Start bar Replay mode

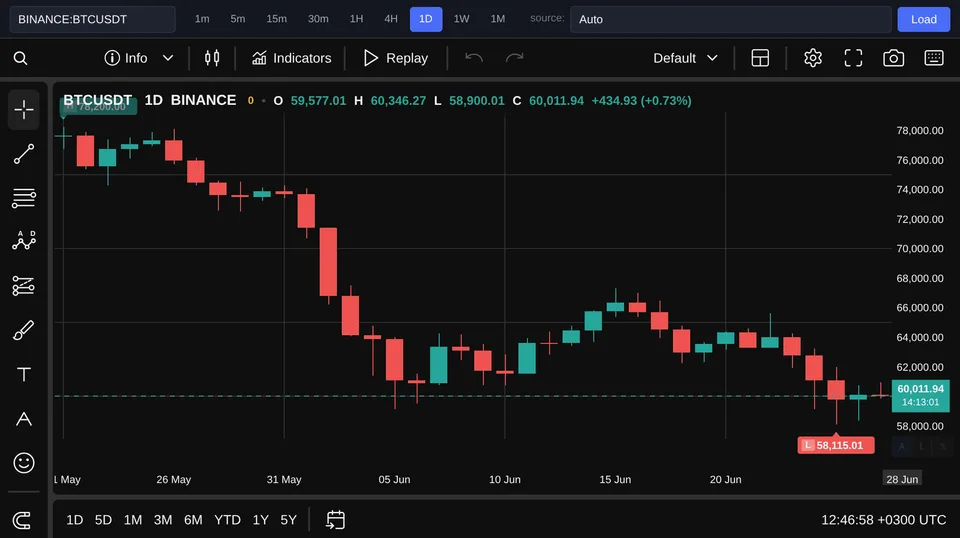(x=396, y=58)
